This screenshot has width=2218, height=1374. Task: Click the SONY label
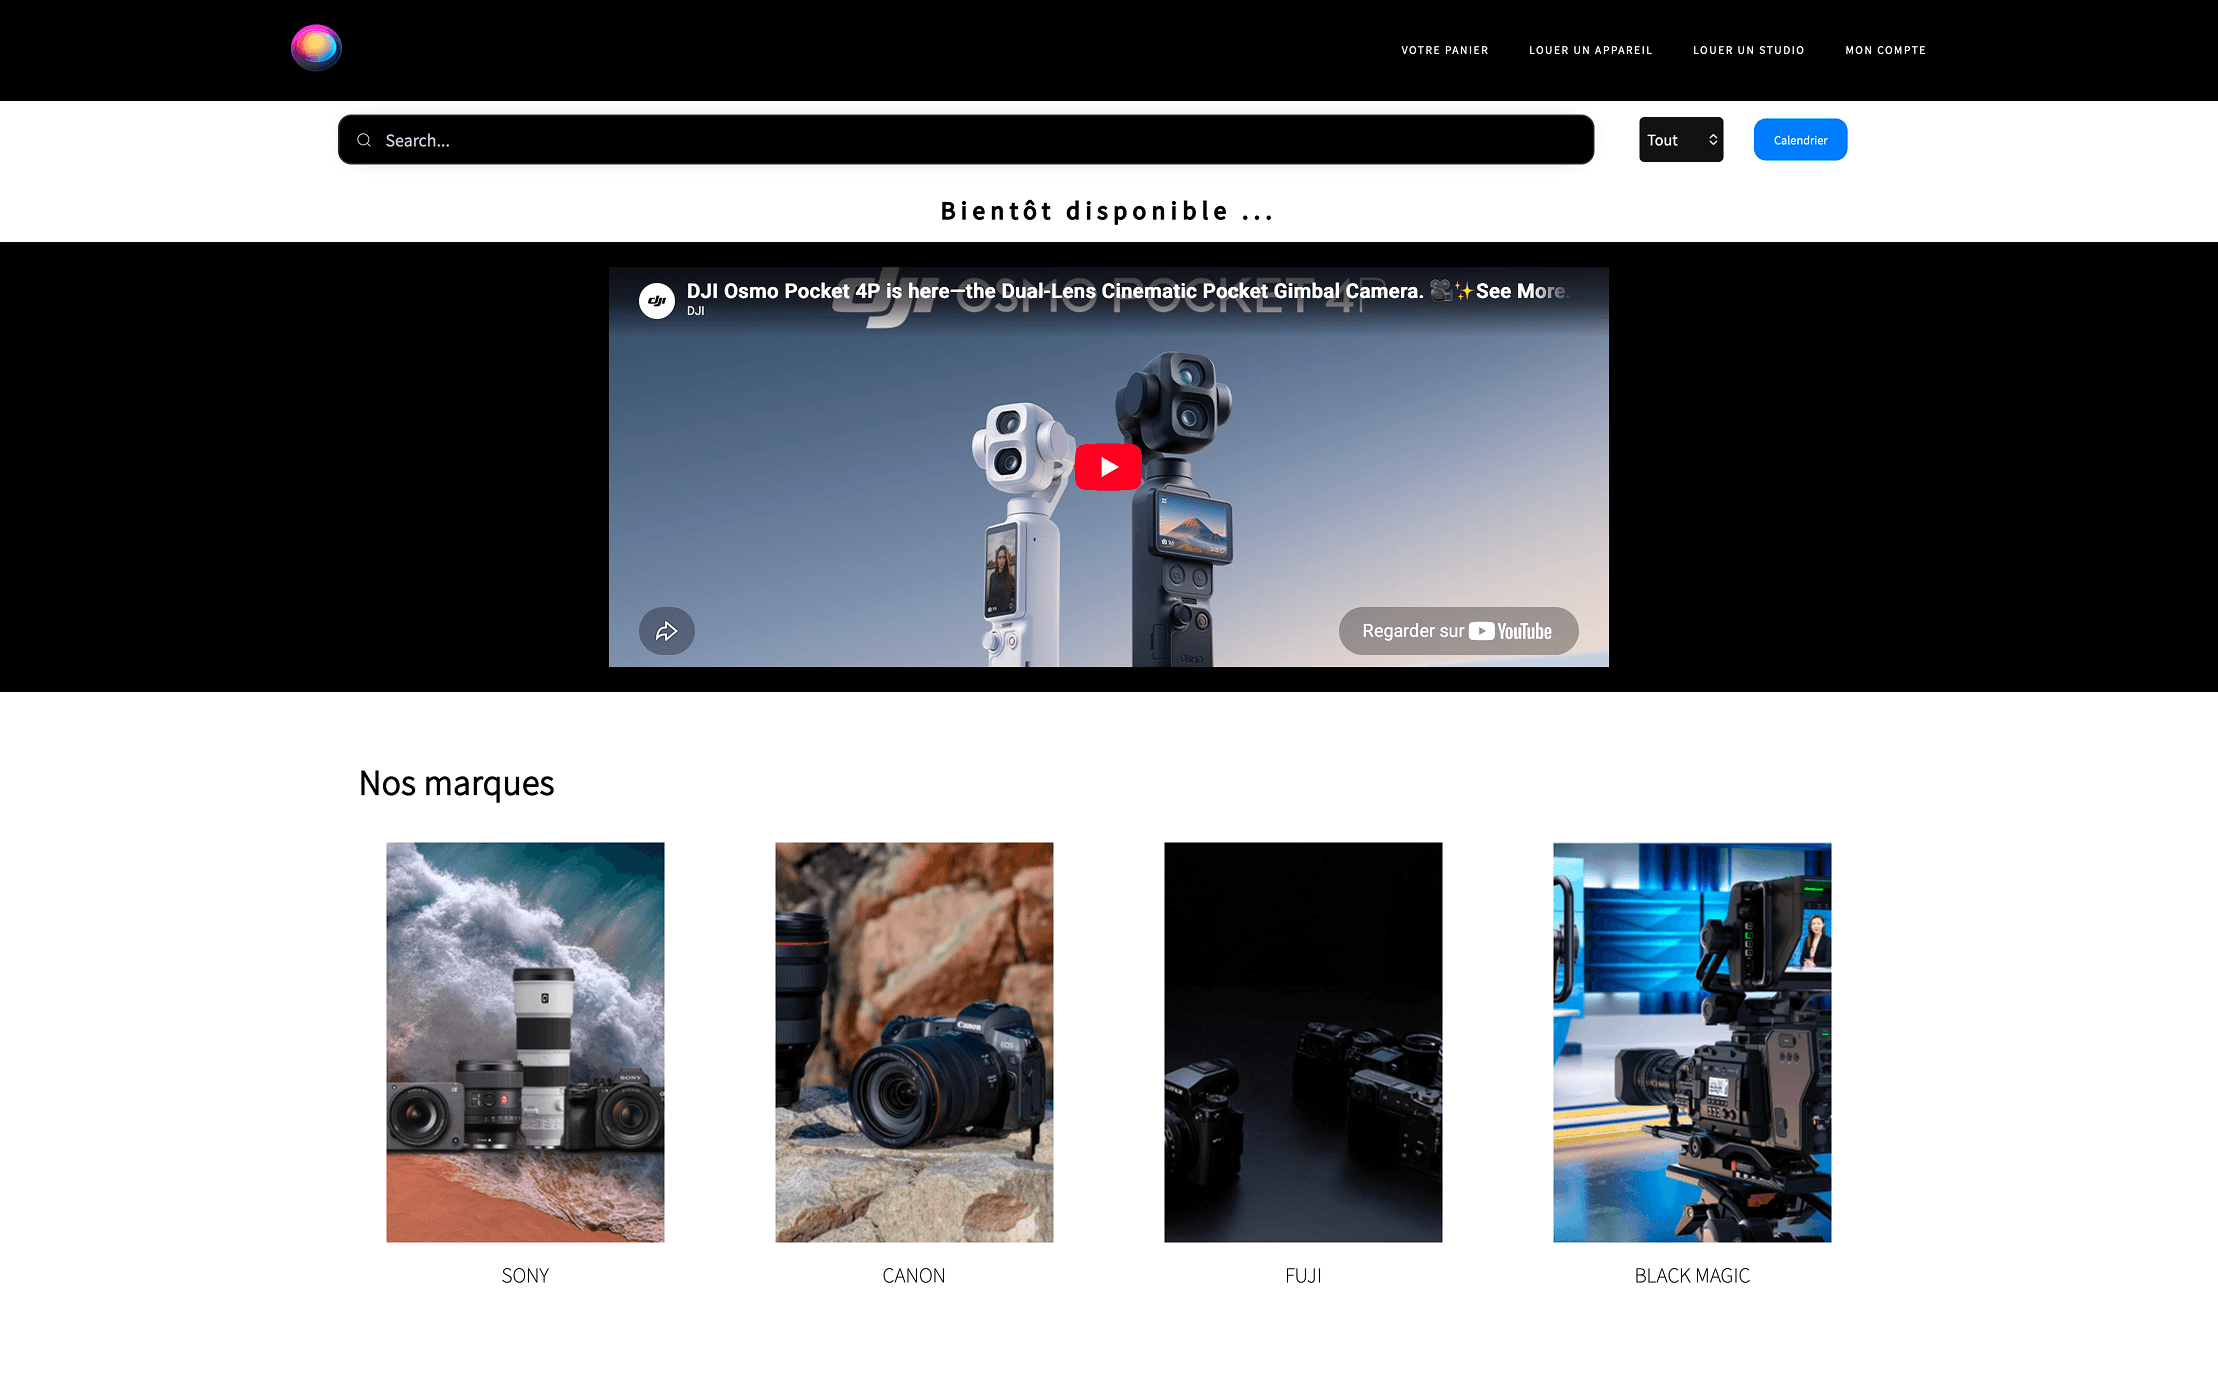[x=525, y=1276]
